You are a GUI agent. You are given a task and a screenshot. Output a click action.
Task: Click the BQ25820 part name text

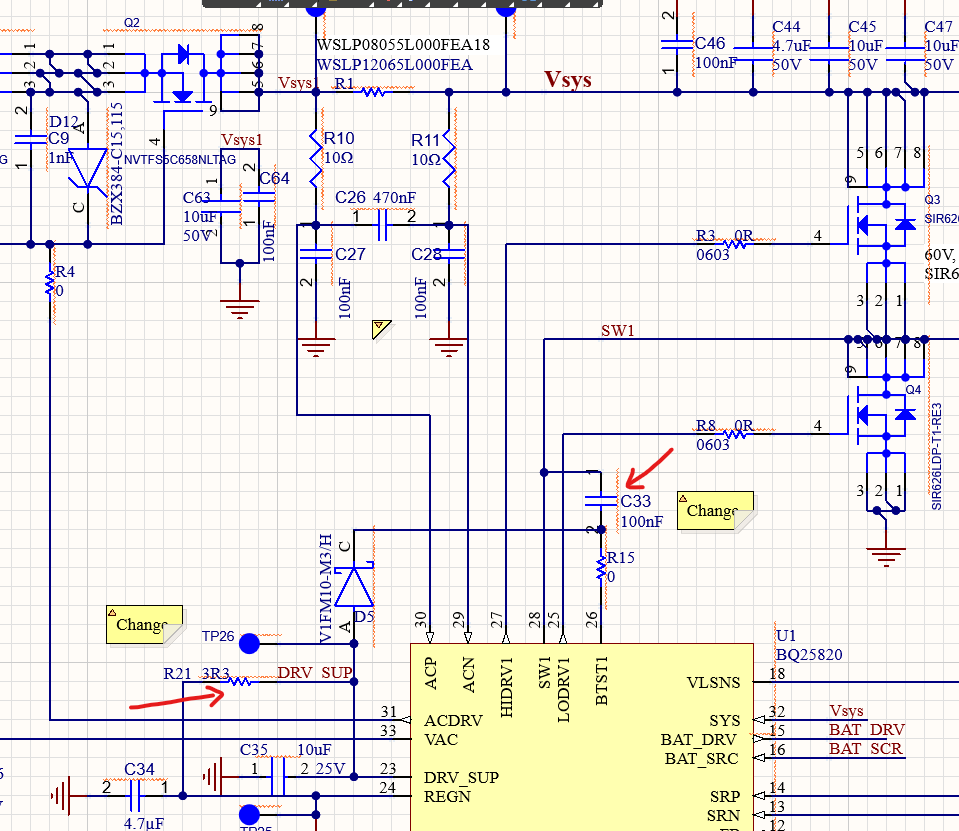(x=809, y=654)
